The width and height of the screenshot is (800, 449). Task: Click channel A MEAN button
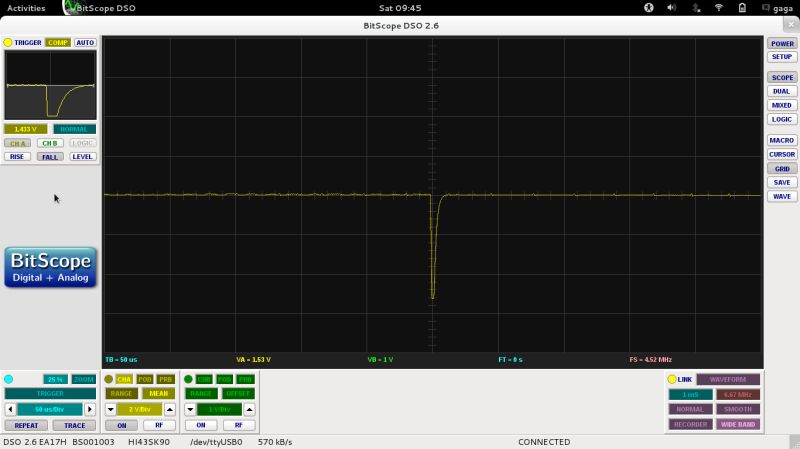pyautogui.click(x=159, y=393)
